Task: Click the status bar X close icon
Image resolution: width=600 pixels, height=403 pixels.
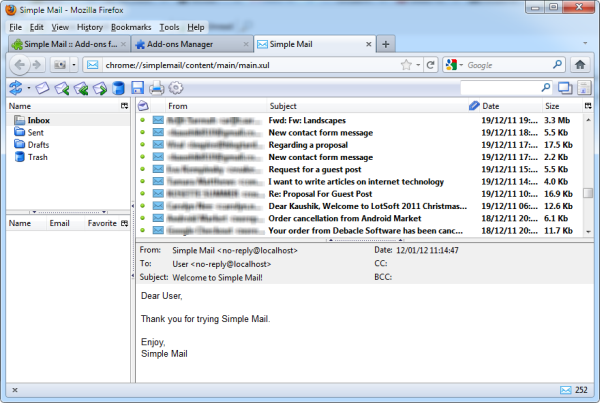Action: point(15,390)
